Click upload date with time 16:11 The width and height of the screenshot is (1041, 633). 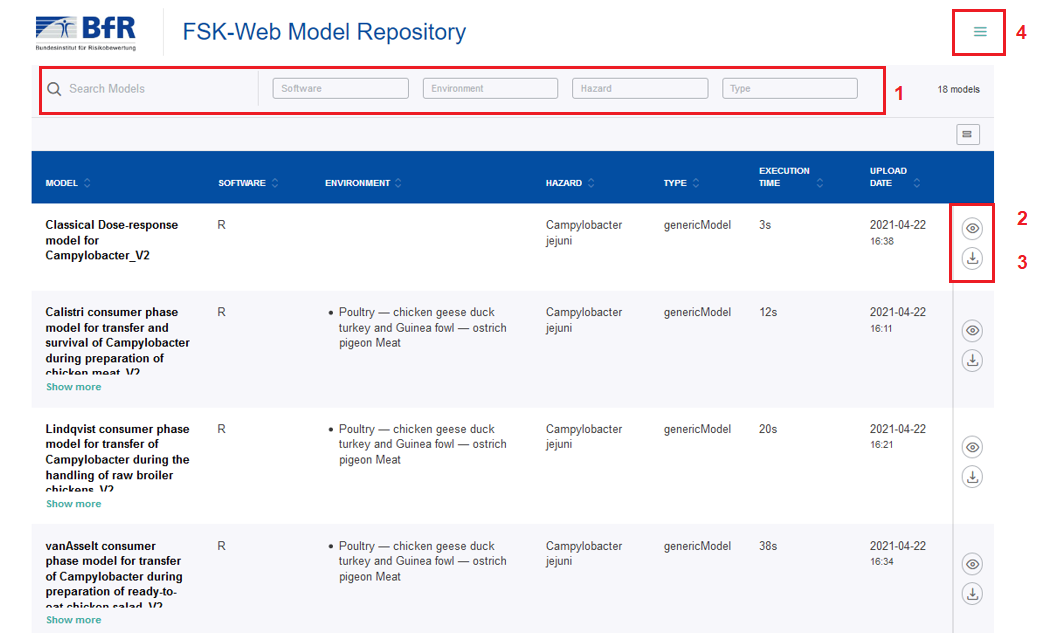click(898, 319)
